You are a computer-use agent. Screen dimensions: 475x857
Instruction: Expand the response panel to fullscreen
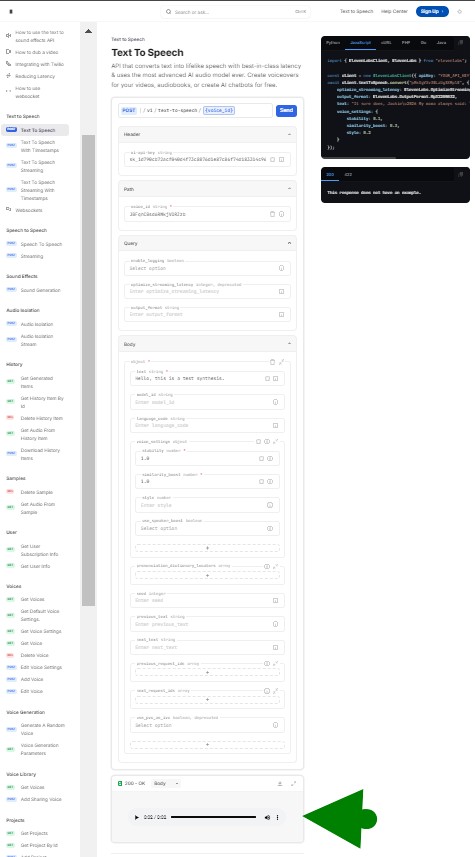294,783
